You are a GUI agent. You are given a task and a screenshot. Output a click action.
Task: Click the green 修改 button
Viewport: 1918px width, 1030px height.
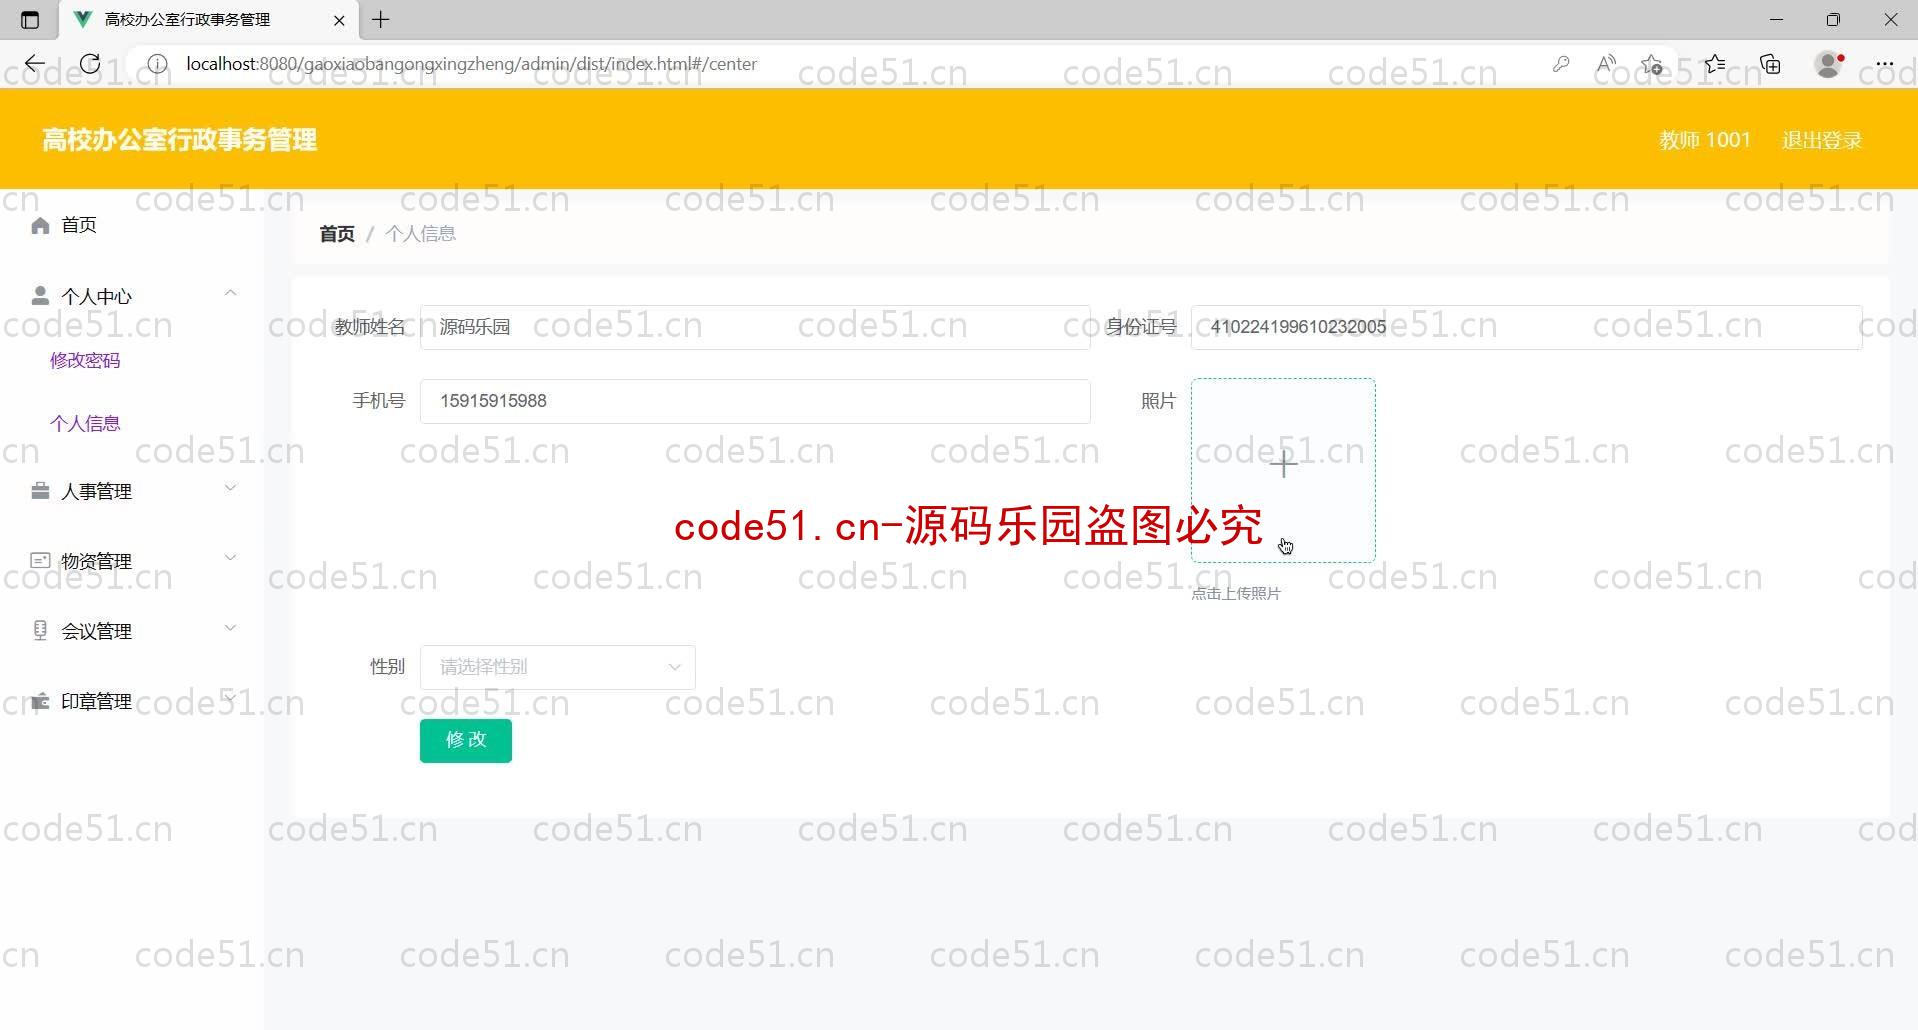[466, 741]
